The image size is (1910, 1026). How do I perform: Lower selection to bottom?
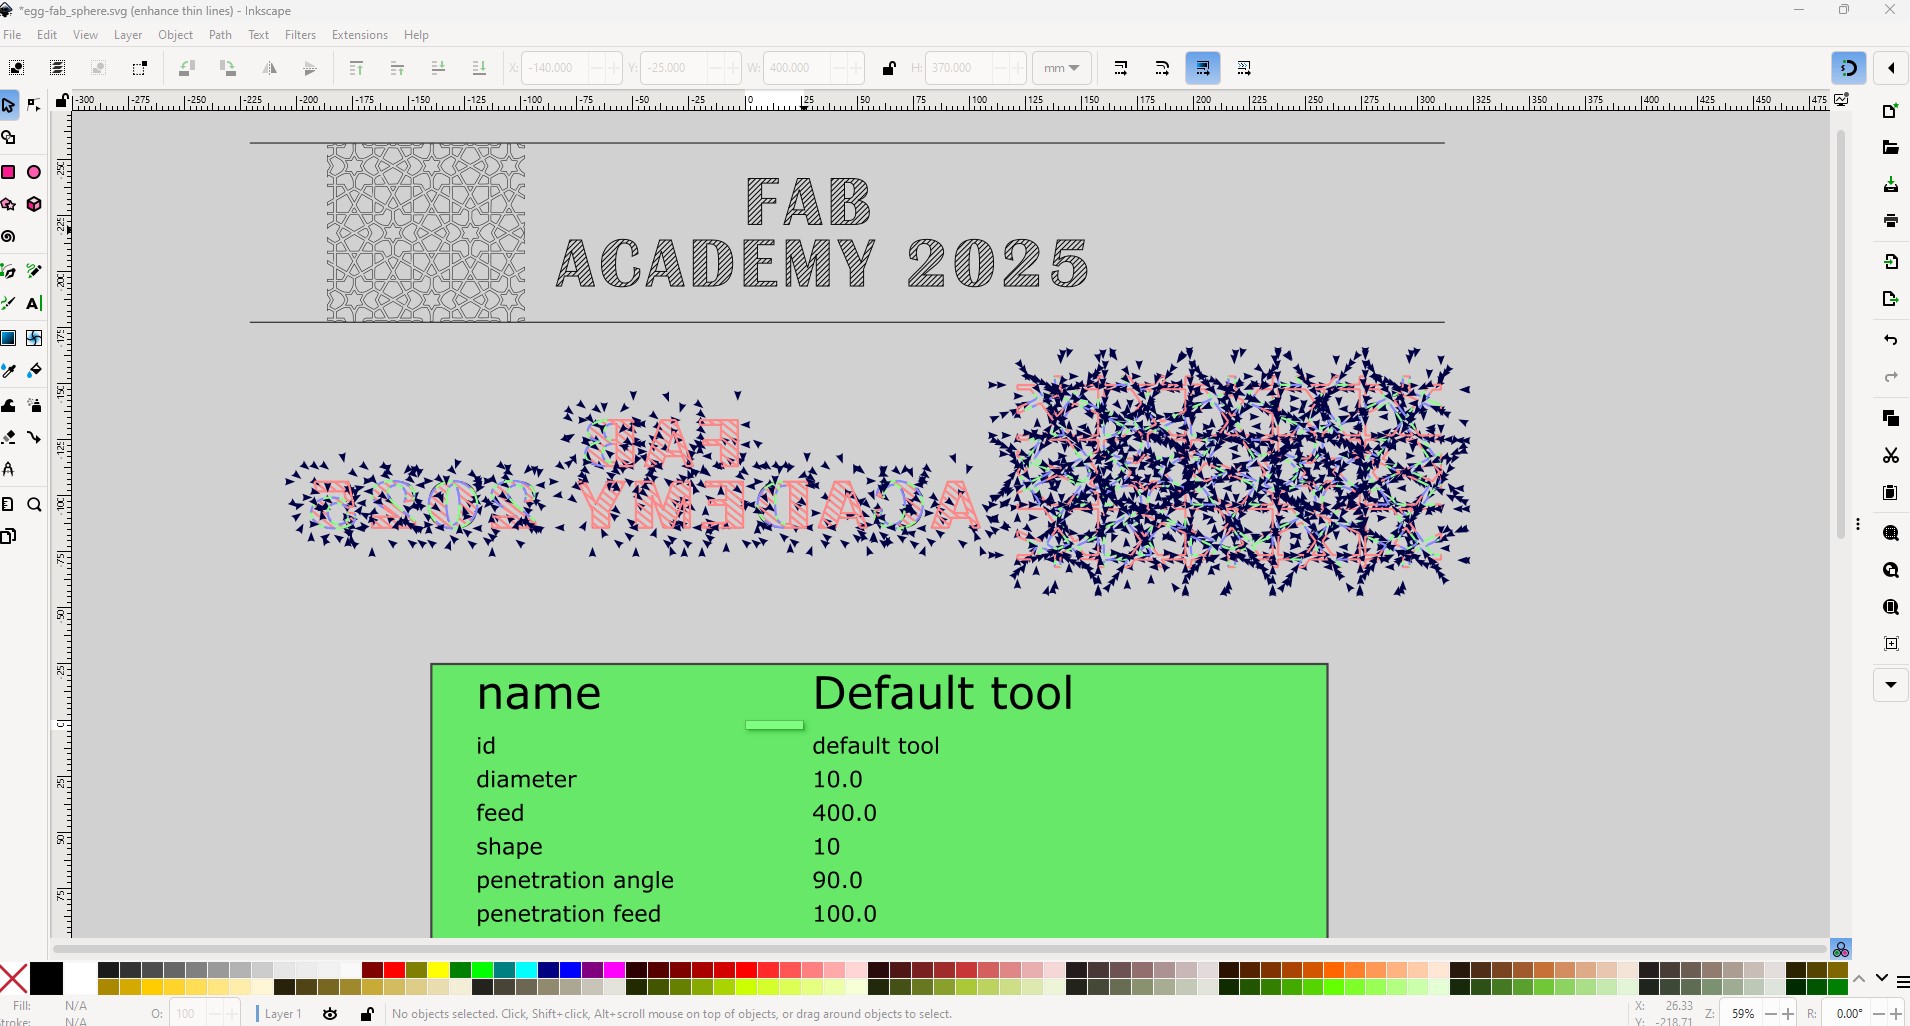click(479, 68)
